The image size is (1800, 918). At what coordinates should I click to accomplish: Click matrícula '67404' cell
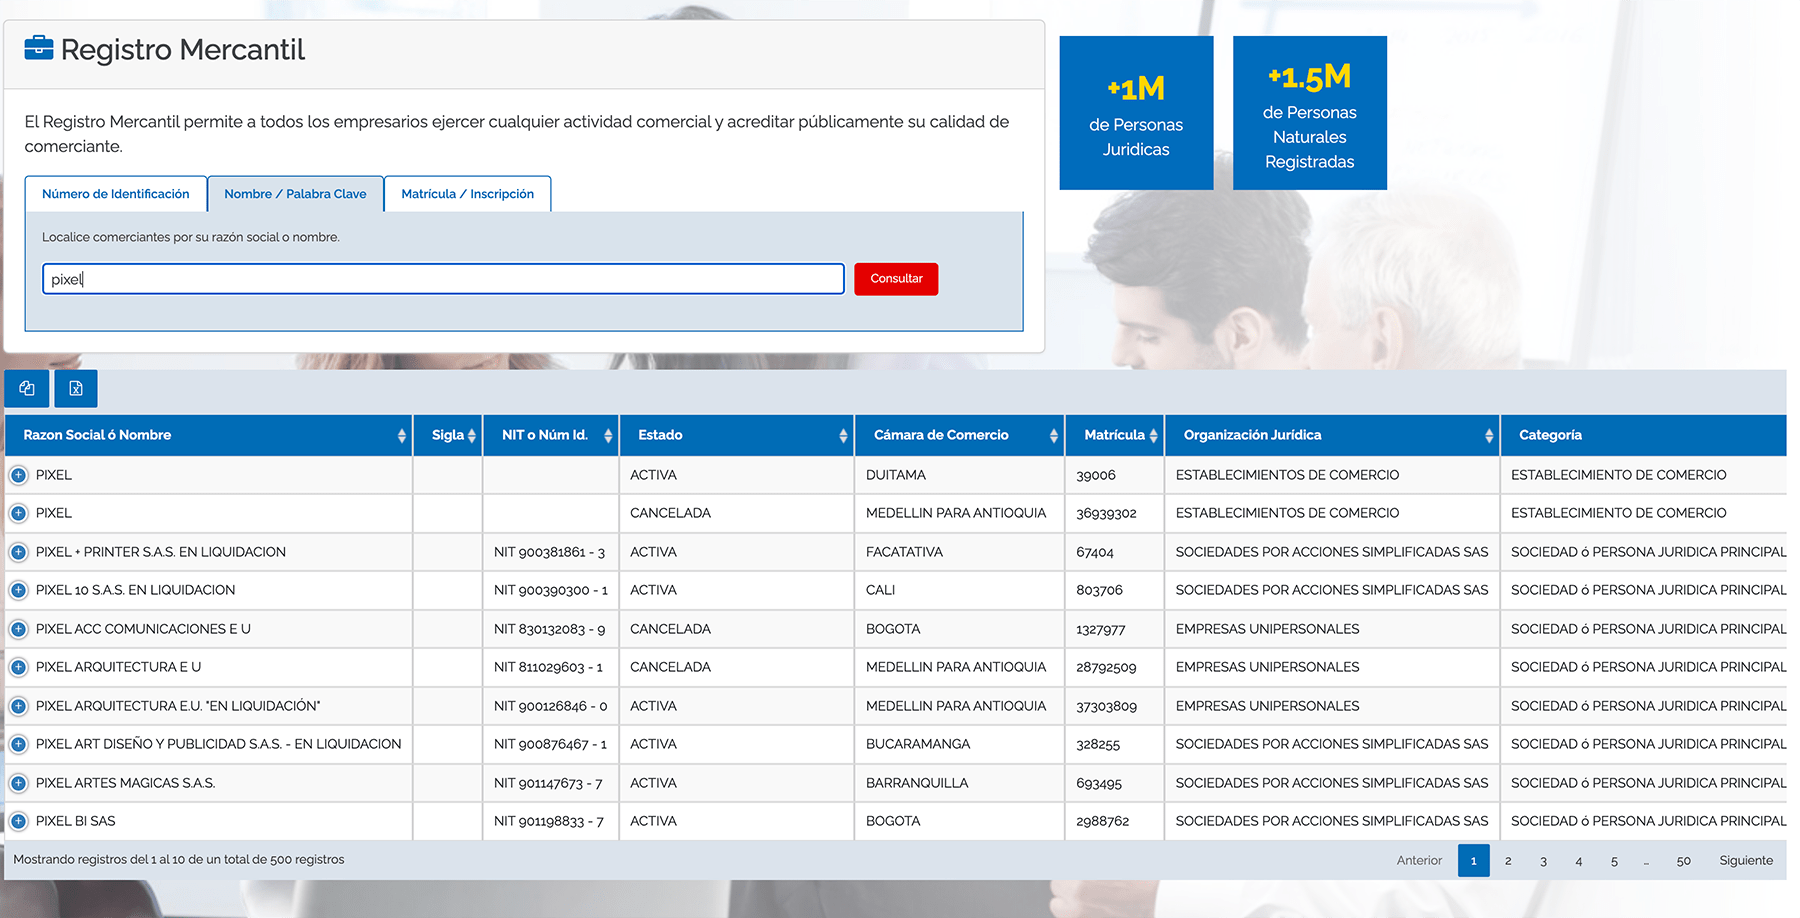coord(1115,552)
